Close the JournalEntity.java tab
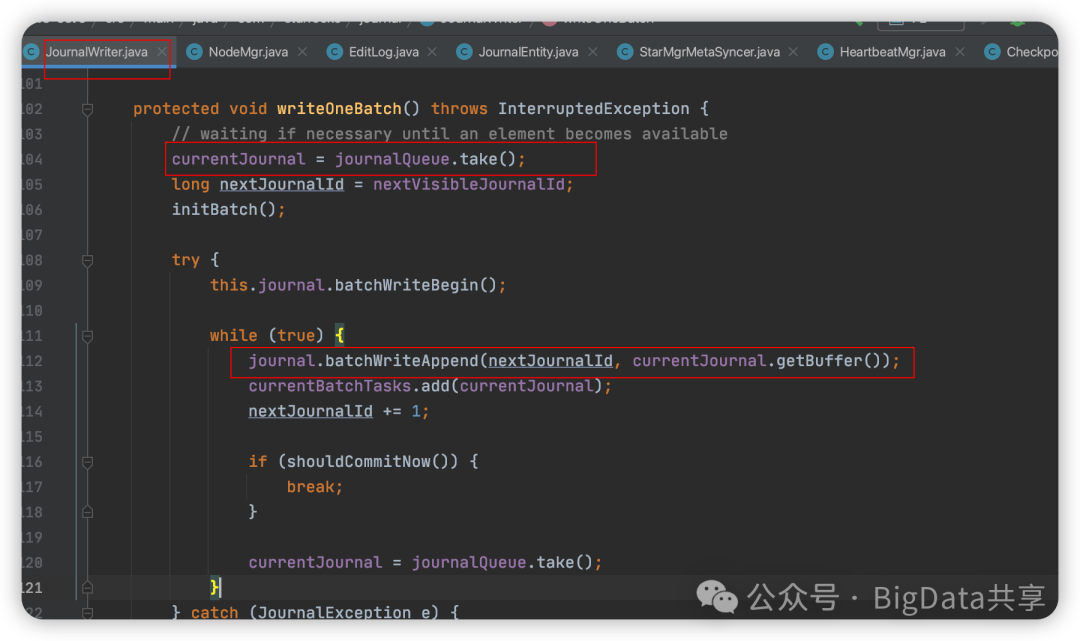The height and width of the screenshot is (641, 1080). [592, 52]
